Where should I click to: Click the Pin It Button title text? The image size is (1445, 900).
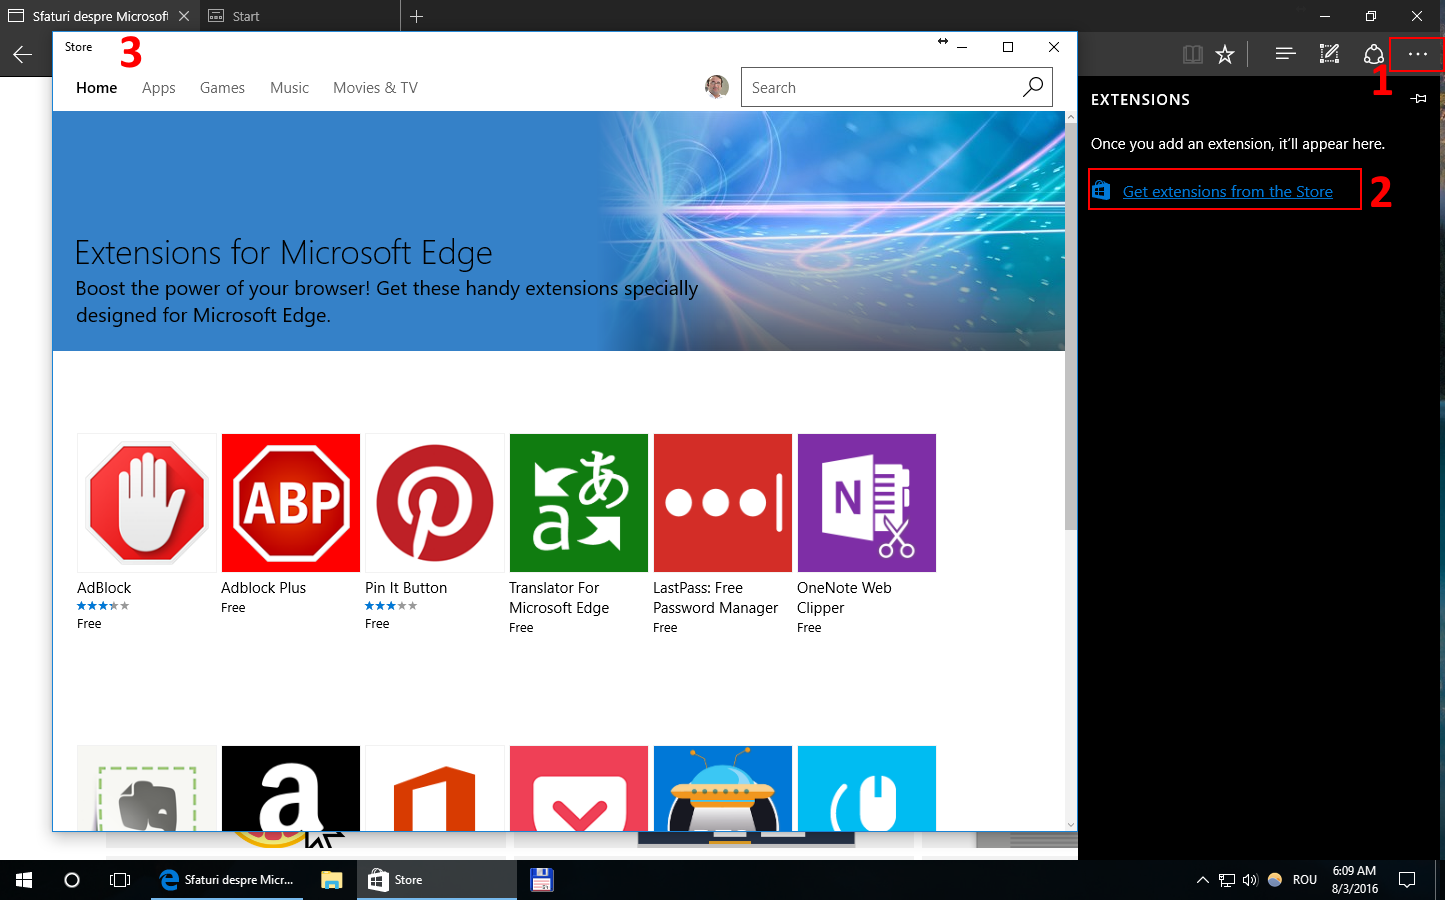(406, 588)
